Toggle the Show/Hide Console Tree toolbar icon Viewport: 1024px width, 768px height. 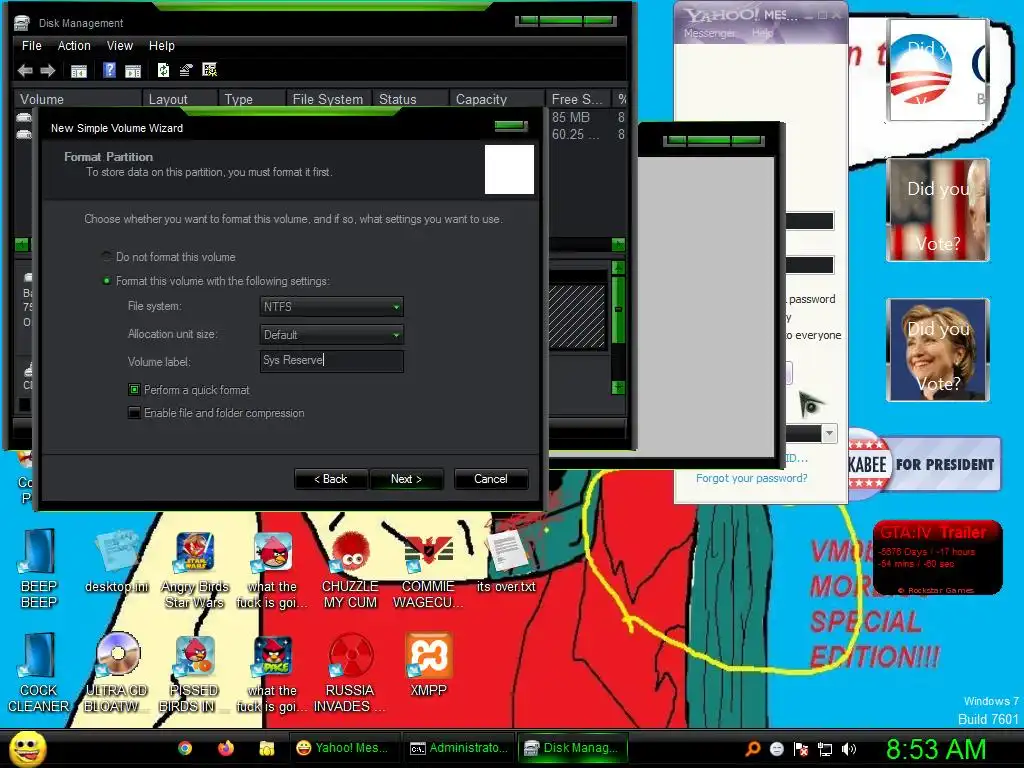[x=79, y=71]
